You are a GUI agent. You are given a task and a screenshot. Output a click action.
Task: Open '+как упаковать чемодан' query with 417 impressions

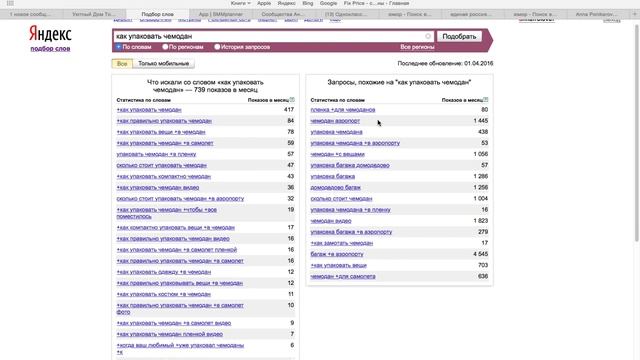coord(149,110)
